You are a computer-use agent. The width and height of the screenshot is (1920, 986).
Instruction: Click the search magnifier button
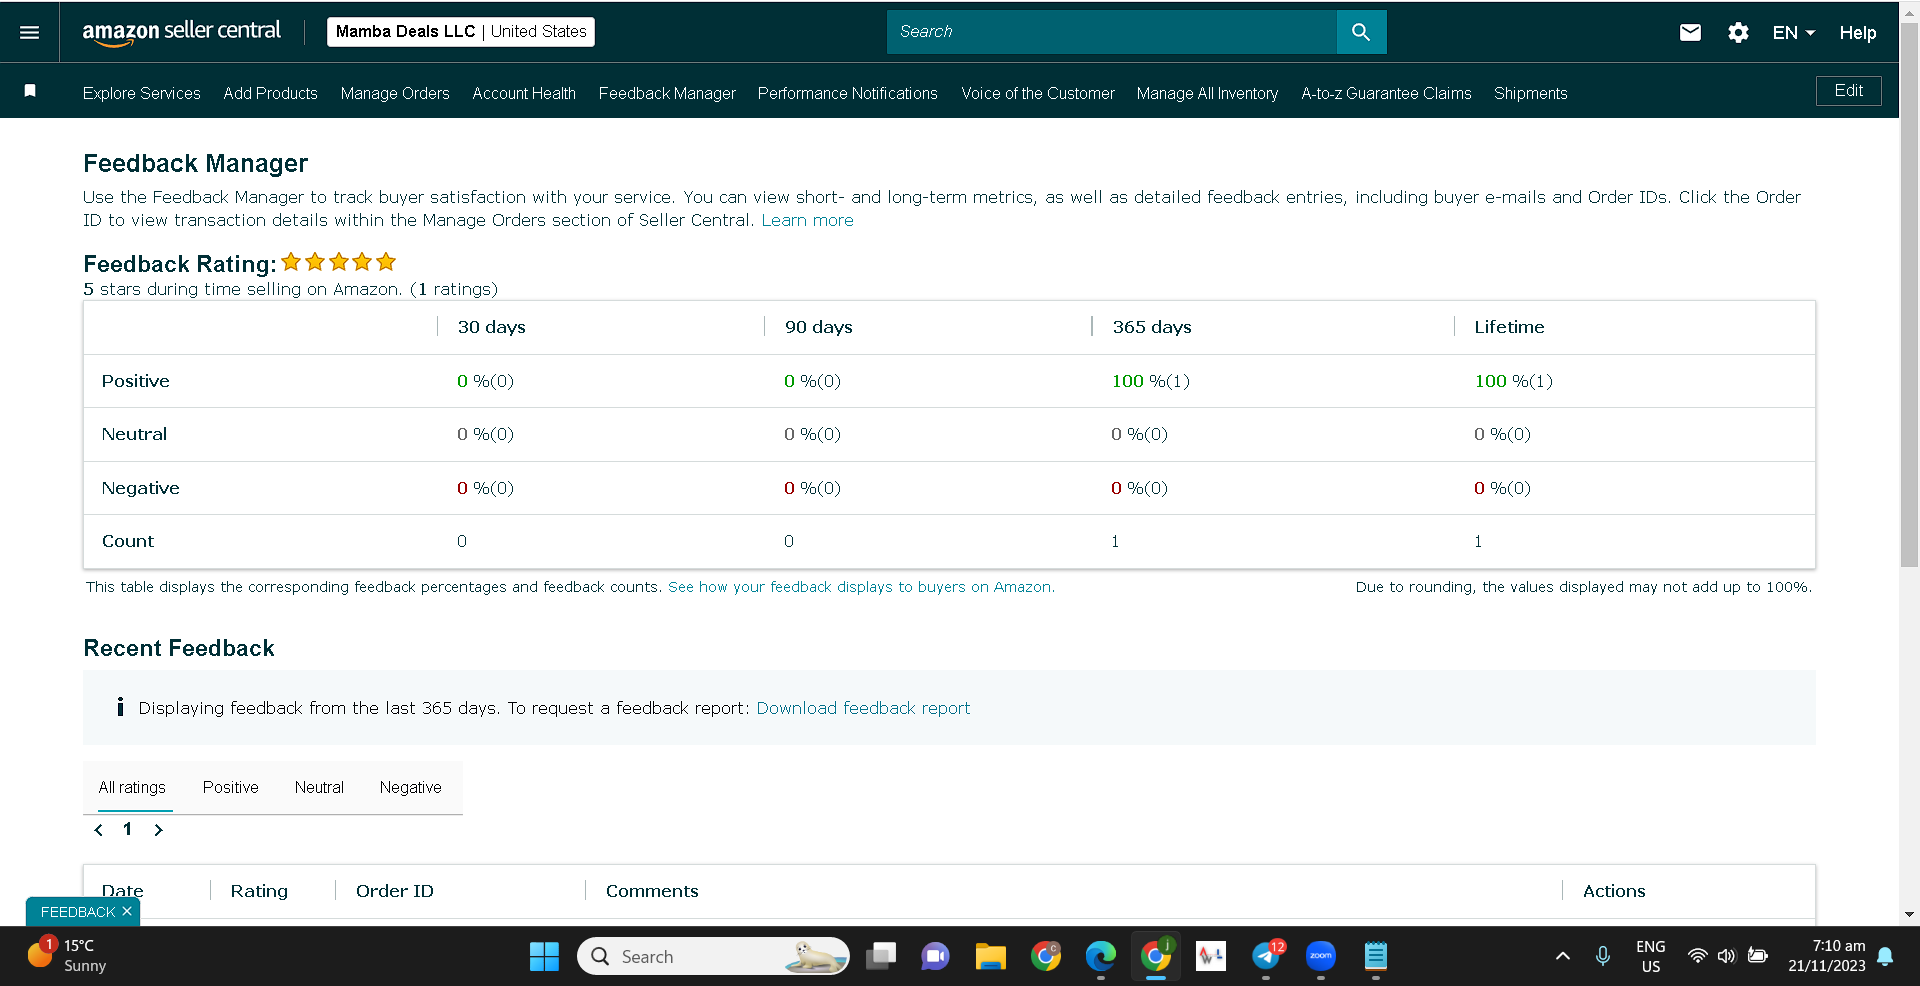click(1361, 32)
